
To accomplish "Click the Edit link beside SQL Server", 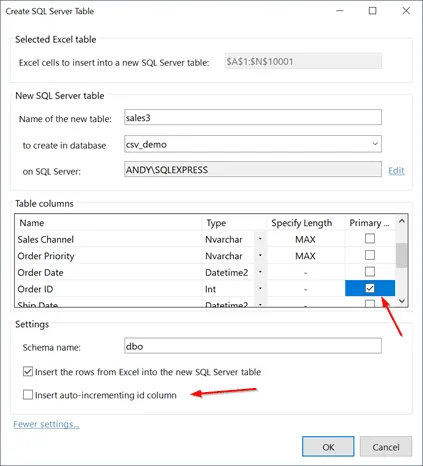I will tap(396, 171).
